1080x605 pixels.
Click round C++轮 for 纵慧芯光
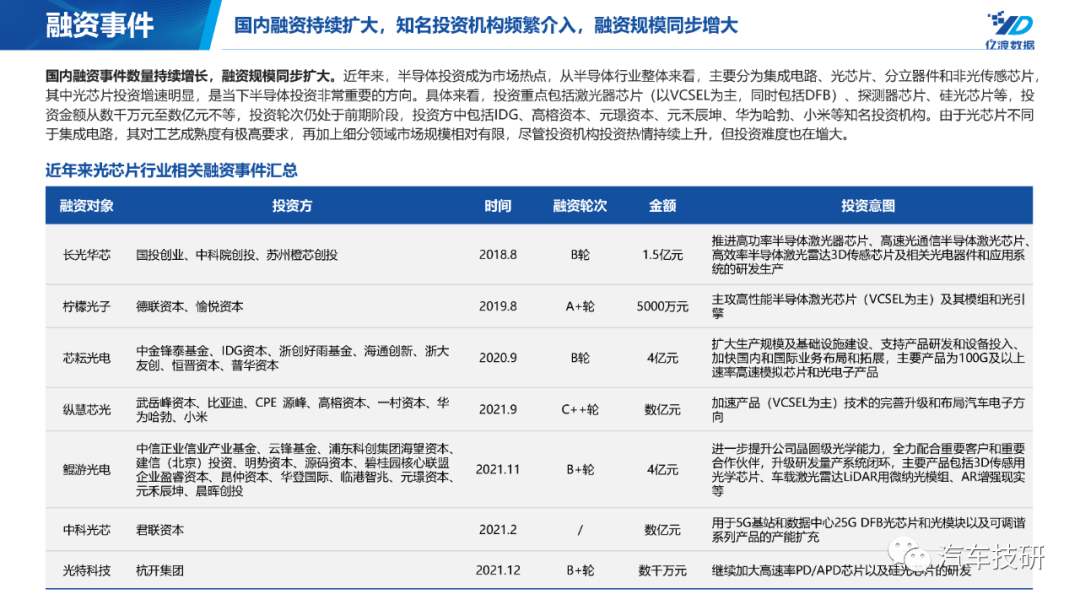[x=580, y=409]
